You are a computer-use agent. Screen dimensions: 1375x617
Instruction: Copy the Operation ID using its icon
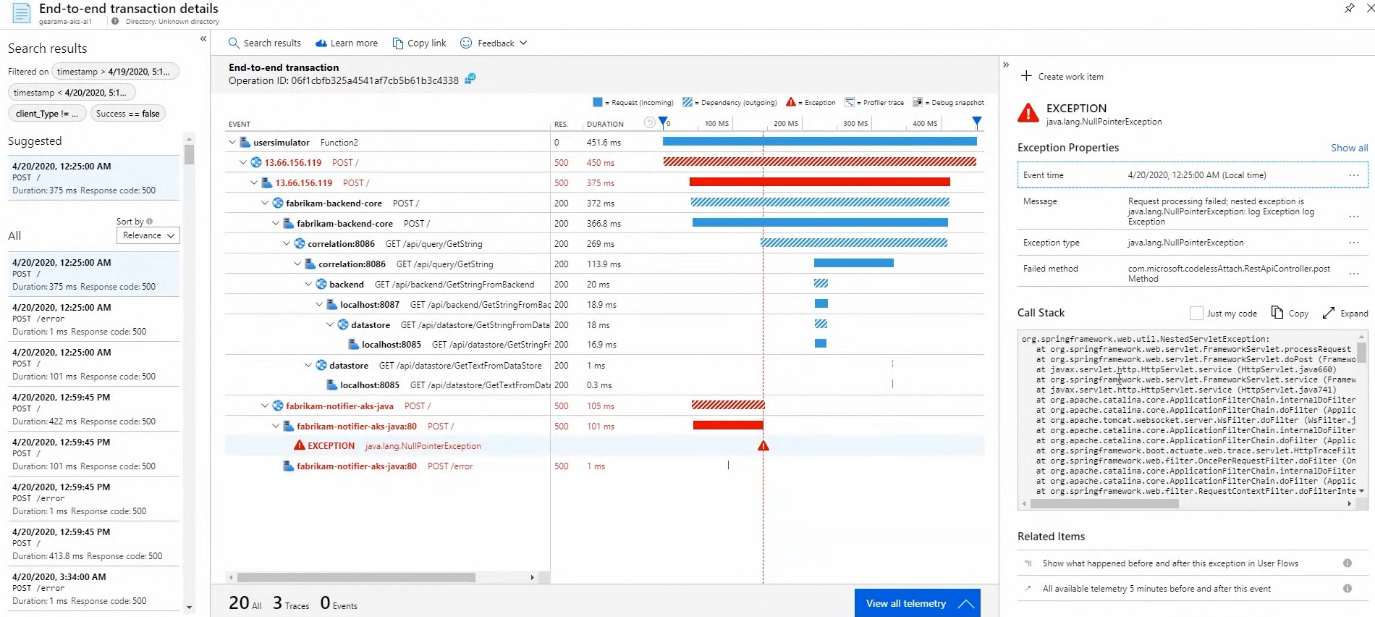pos(470,79)
